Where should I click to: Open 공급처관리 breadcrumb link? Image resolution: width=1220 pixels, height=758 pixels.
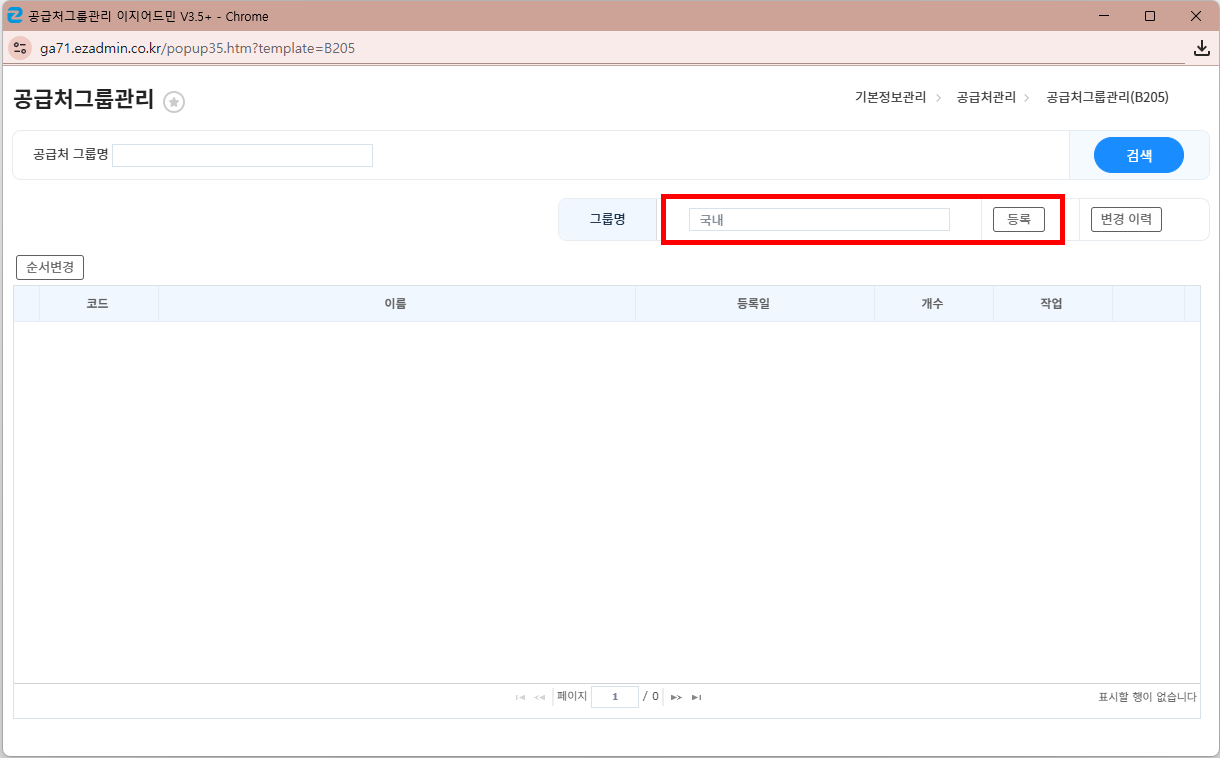click(985, 97)
